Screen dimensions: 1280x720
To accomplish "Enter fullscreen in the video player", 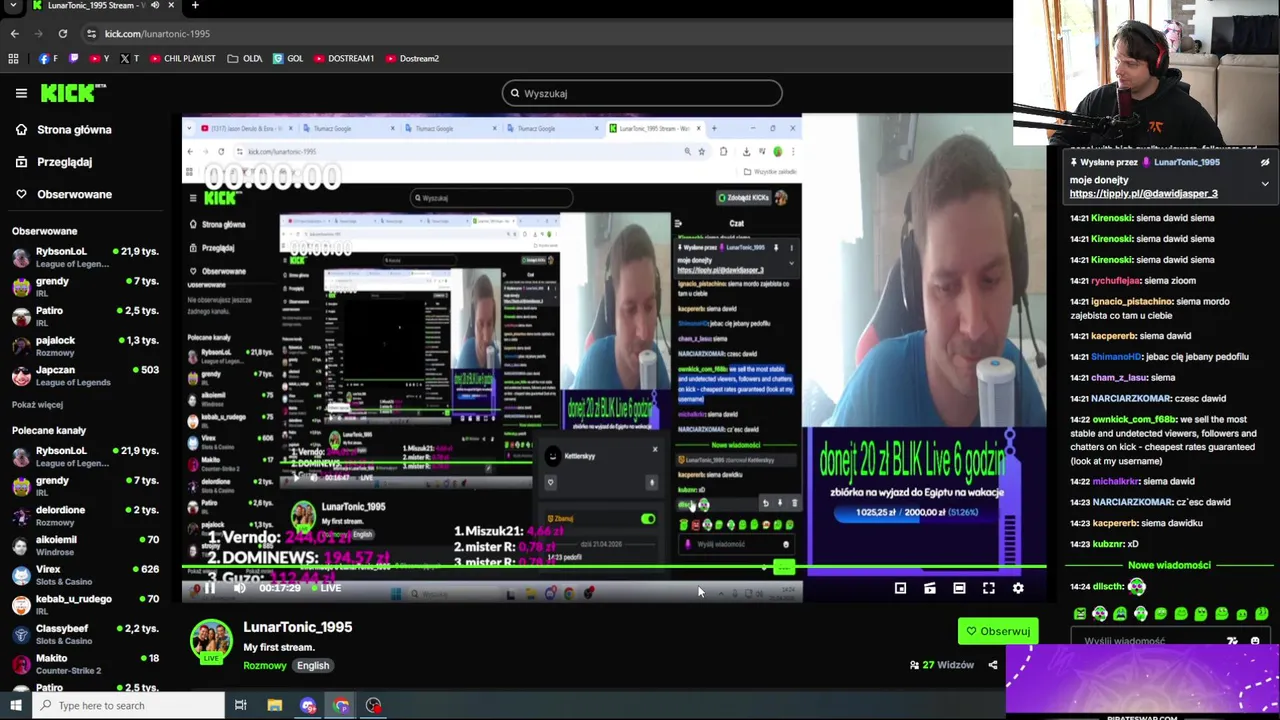I will (x=988, y=588).
